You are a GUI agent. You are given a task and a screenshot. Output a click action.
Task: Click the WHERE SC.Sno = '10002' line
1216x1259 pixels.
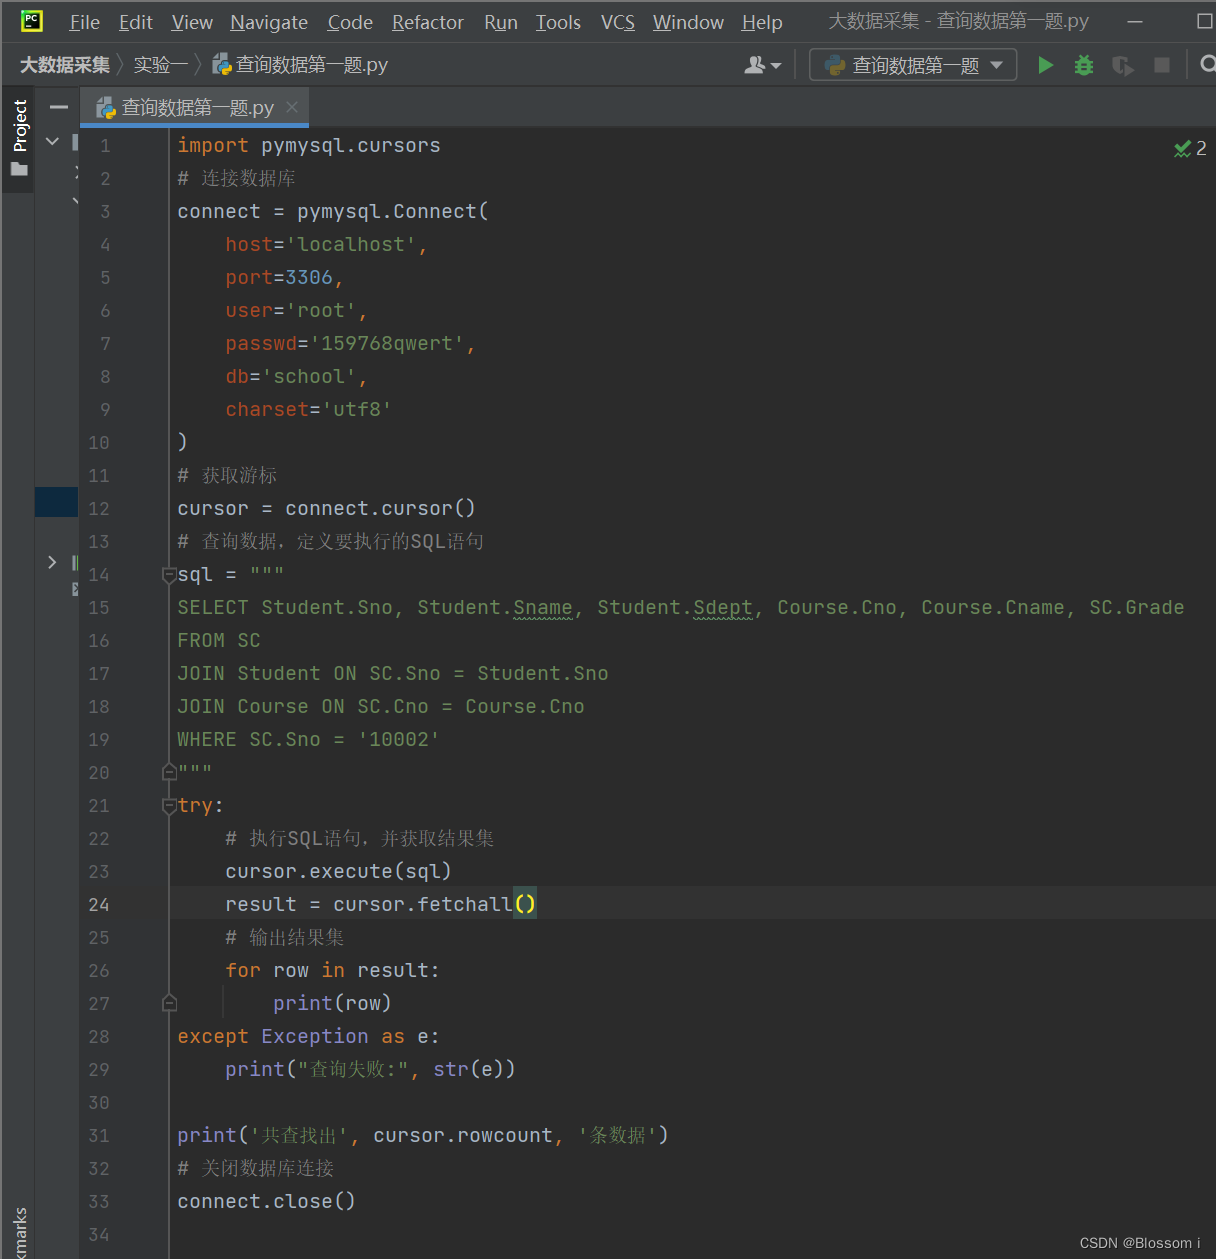pyautogui.click(x=308, y=739)
